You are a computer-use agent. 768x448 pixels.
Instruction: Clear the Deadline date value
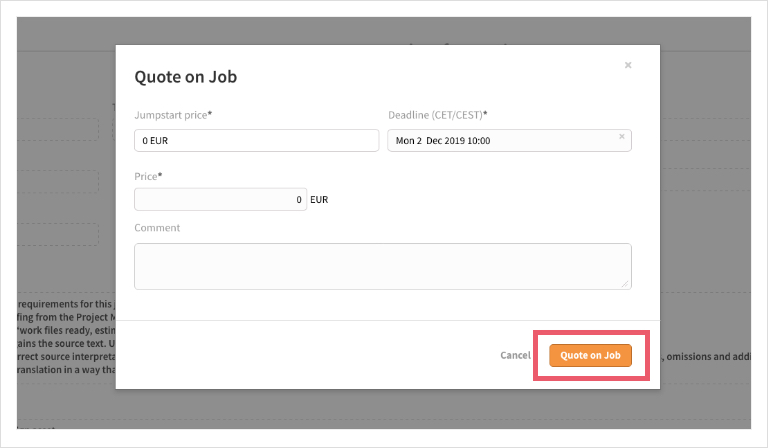click(x=621, y=137)
